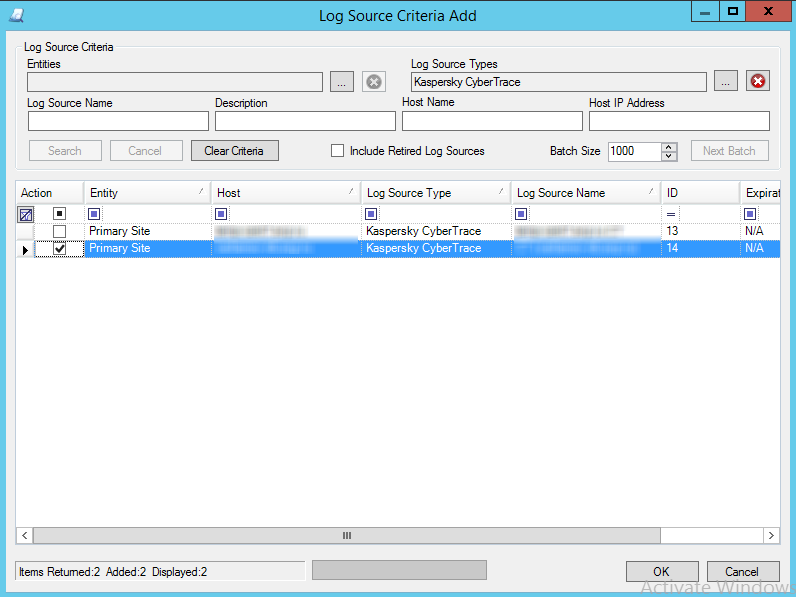Confirm the selection with OK

[x=662, y=571]
